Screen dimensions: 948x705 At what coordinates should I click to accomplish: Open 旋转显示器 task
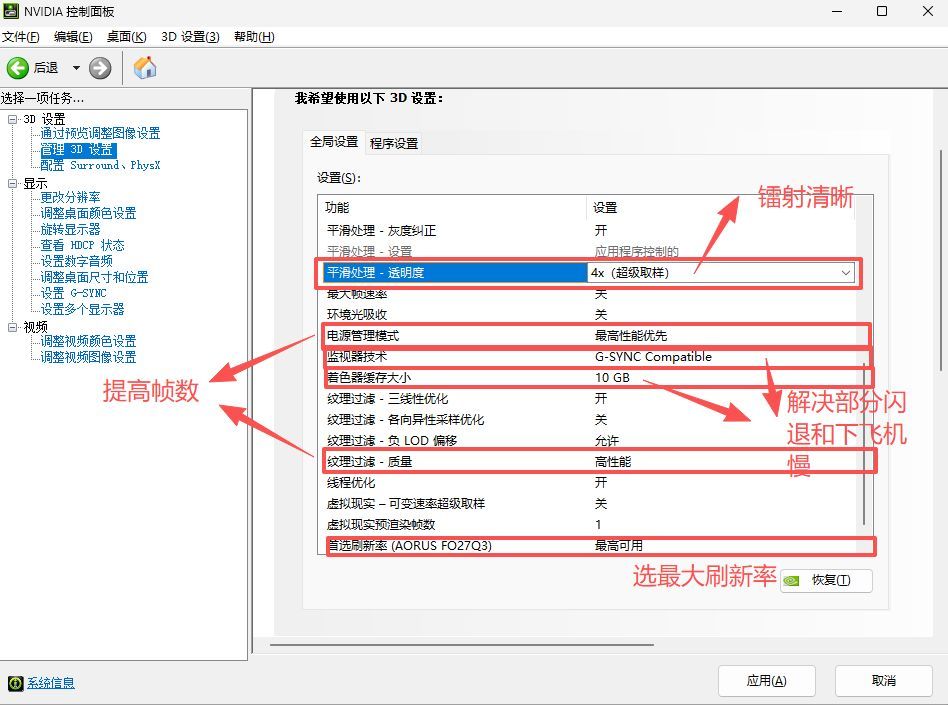(70, 229)
